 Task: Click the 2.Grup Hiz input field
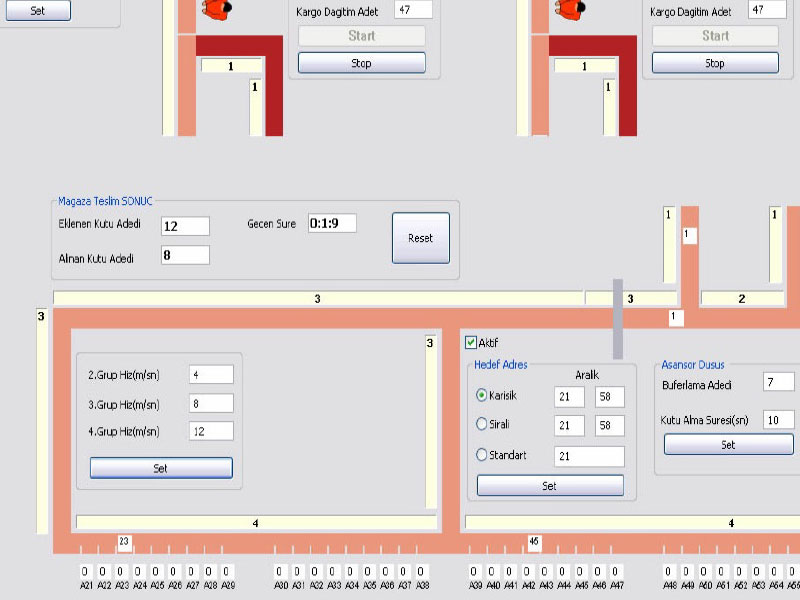pyautogui.click(x=210, y=374)
